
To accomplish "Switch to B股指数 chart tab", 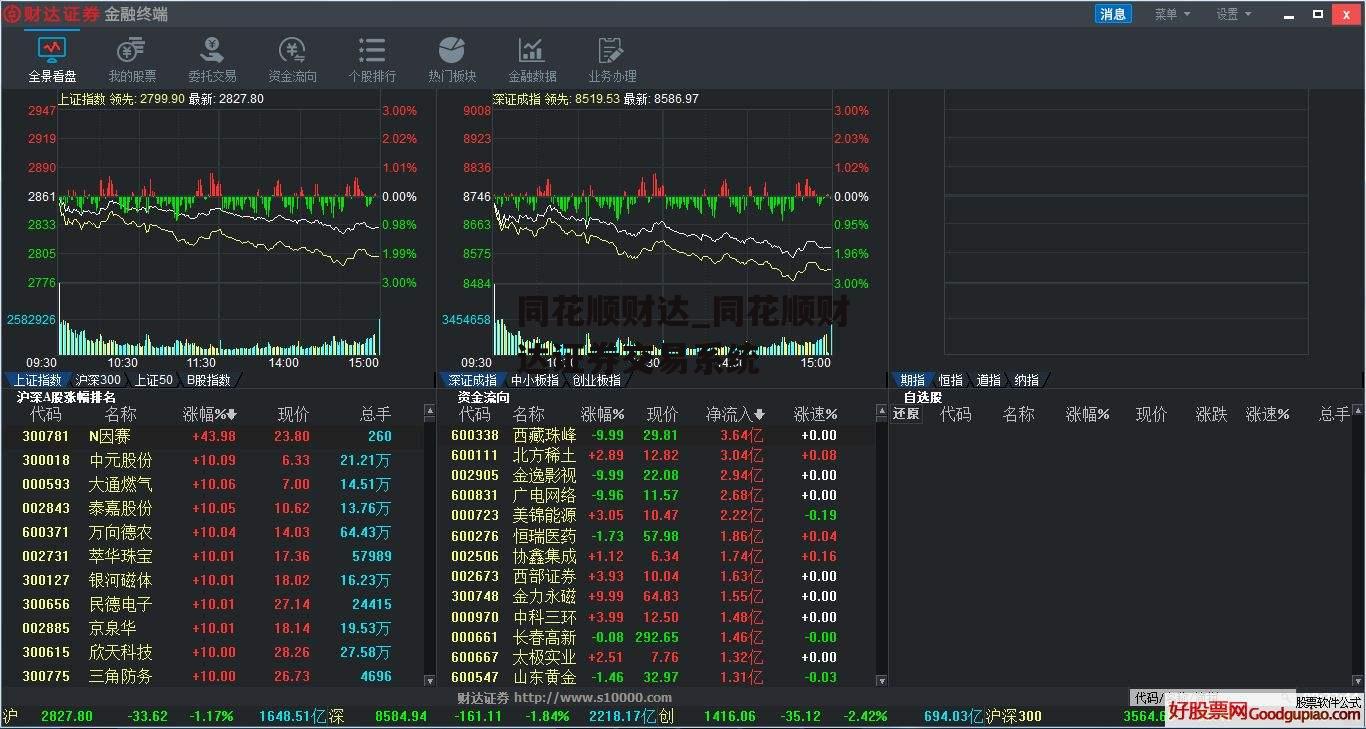I will (209, 380).
